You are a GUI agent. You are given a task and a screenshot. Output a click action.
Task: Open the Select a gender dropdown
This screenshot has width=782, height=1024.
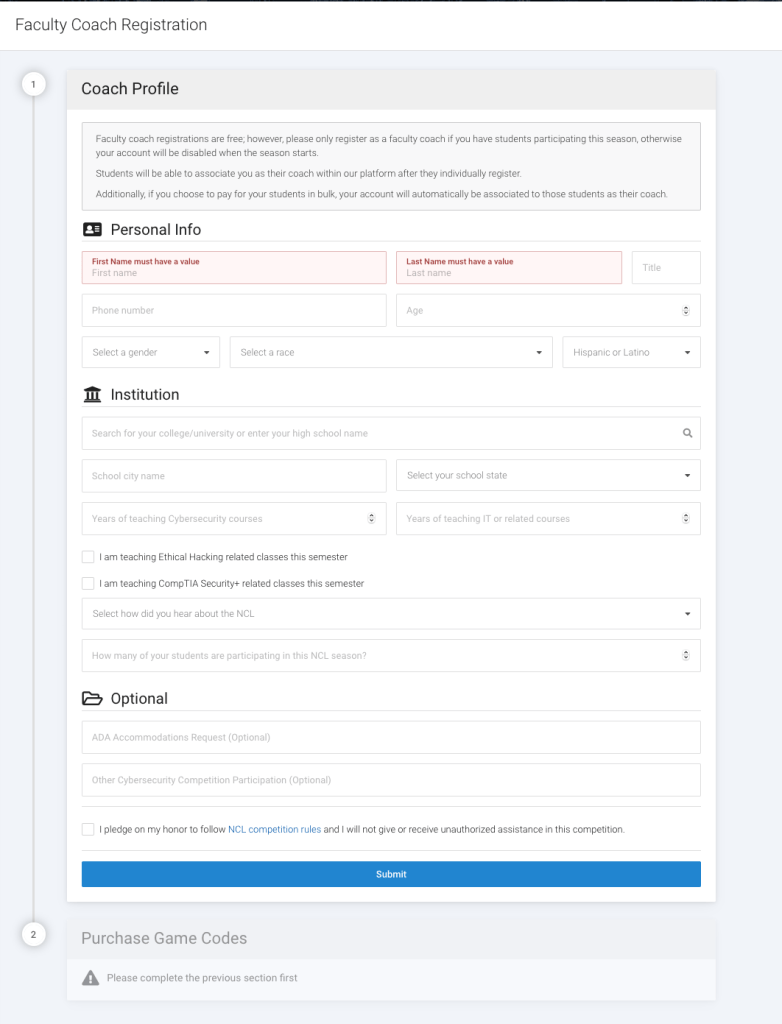(x=155, y=352)
